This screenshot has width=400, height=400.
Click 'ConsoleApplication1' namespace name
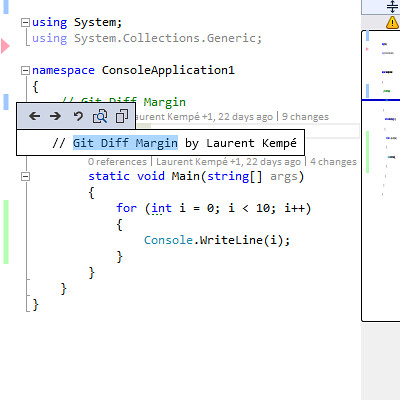pos(168,70)
